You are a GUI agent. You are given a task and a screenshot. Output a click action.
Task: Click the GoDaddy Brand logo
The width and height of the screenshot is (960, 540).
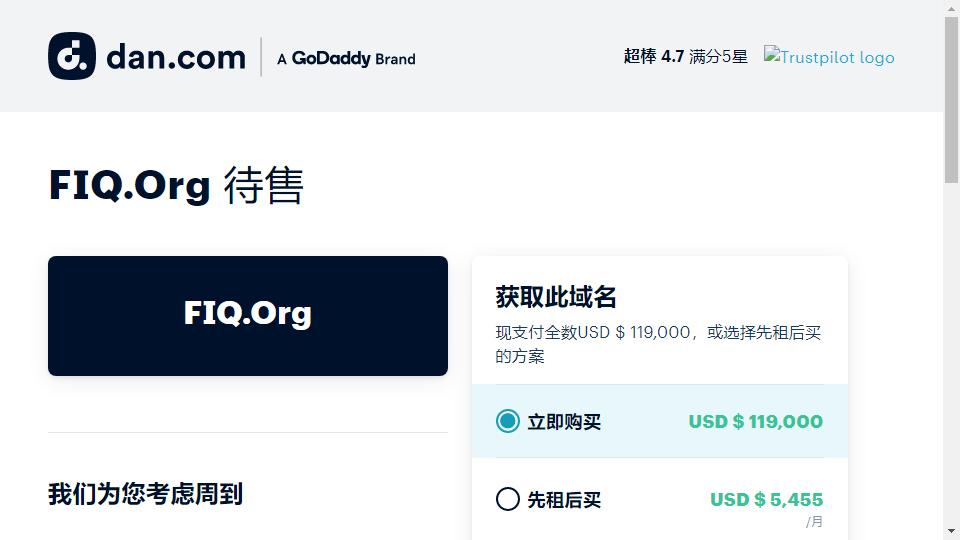(346, 58)
